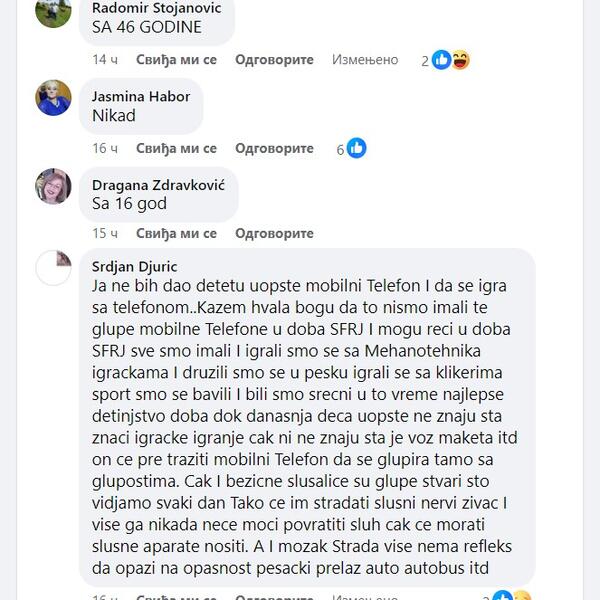Like Dragana Zdravković's comment via Свиђа ми се
The image size is (600, 600).
pyautogui.click(x=176, y=234)
